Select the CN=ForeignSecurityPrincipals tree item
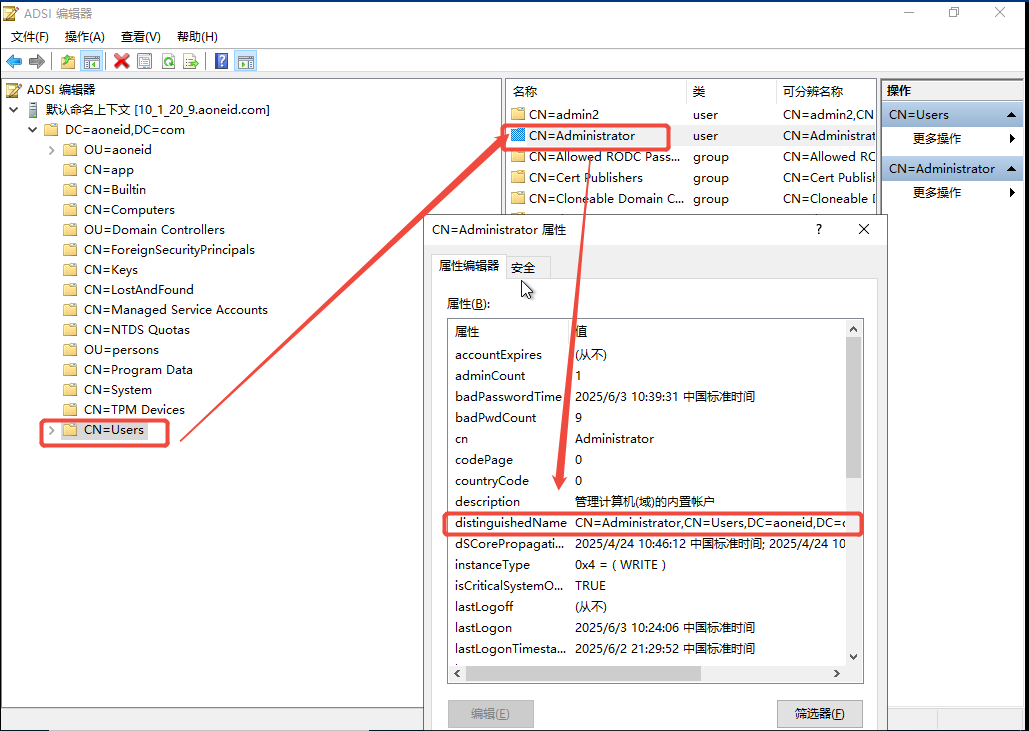The height and width of the screenshot is (731, 1029). pyautogui.click(x=169, y=250)
